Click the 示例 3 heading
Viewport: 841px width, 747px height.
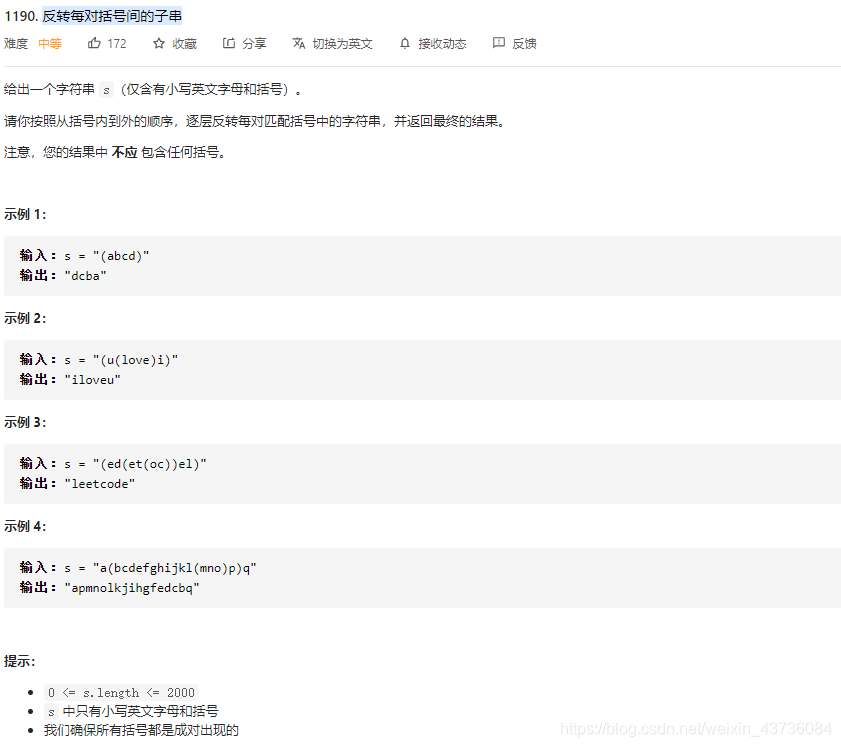tap(25, 423)
